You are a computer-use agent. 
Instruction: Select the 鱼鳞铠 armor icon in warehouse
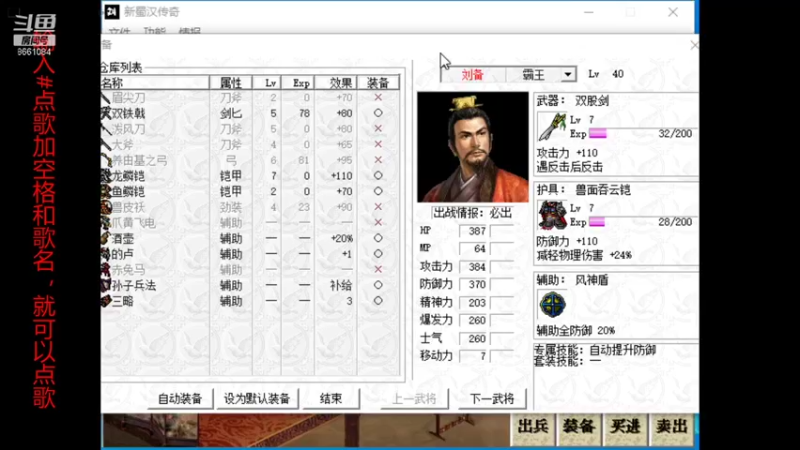106,192
